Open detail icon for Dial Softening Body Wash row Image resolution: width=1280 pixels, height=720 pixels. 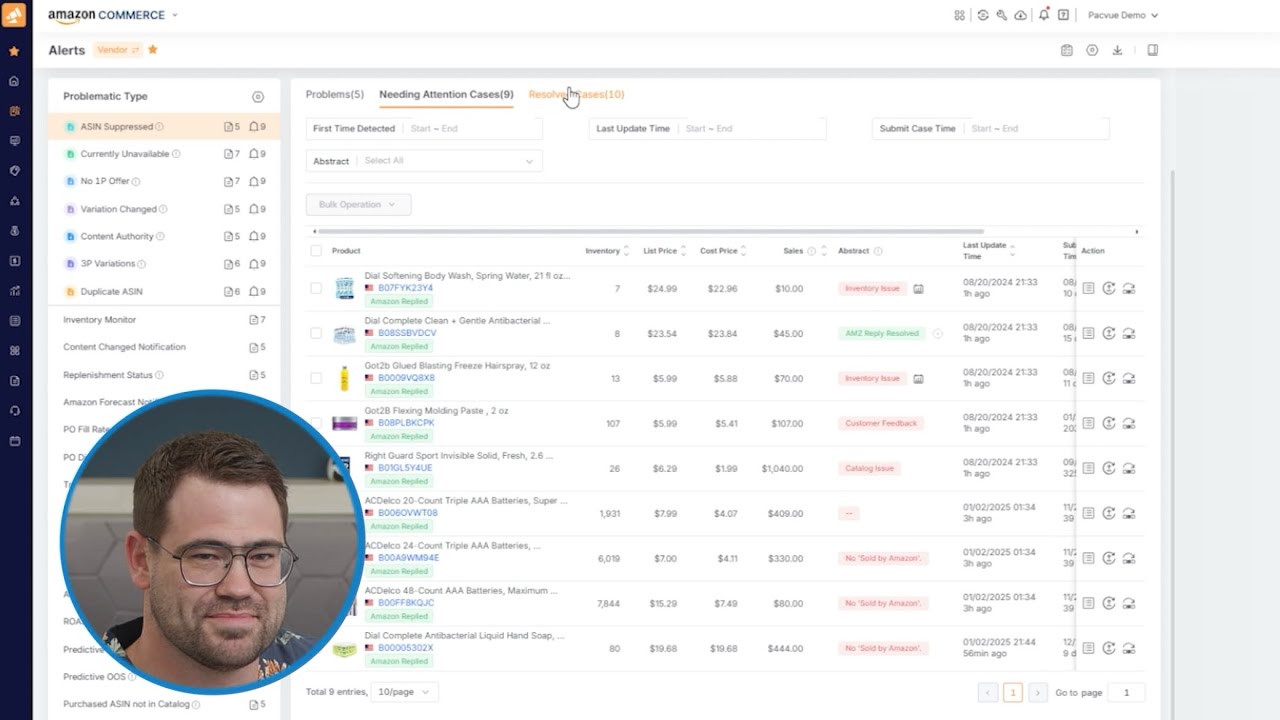[x=1089, y=288]
